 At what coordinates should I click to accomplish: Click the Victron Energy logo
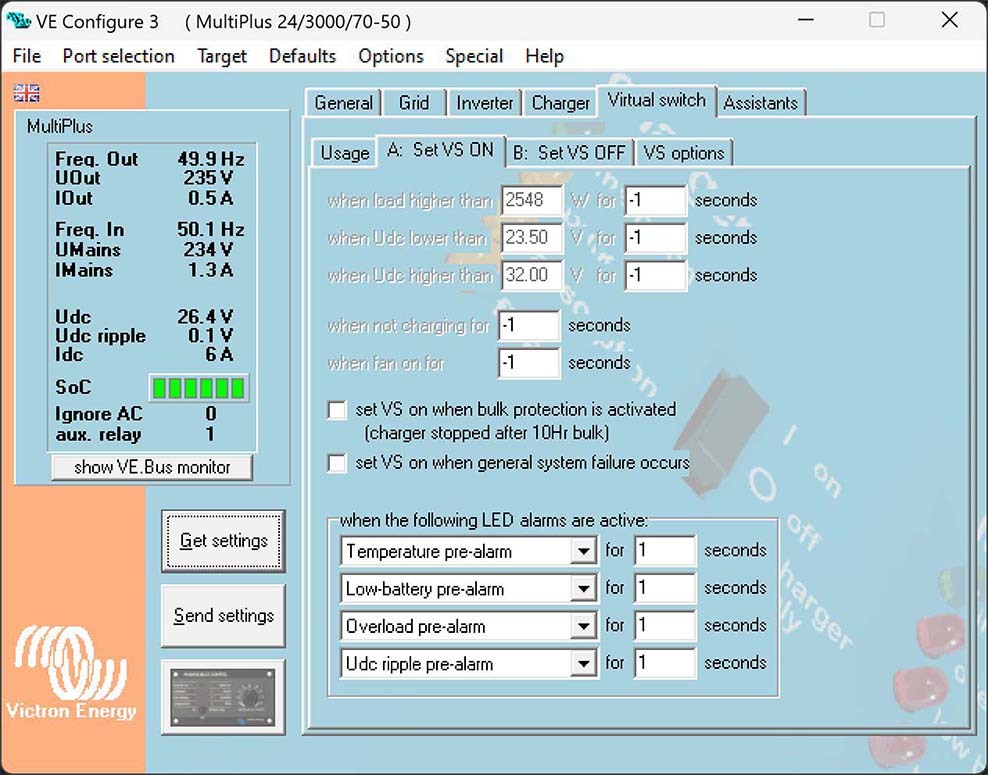click(x=70, y=672)
